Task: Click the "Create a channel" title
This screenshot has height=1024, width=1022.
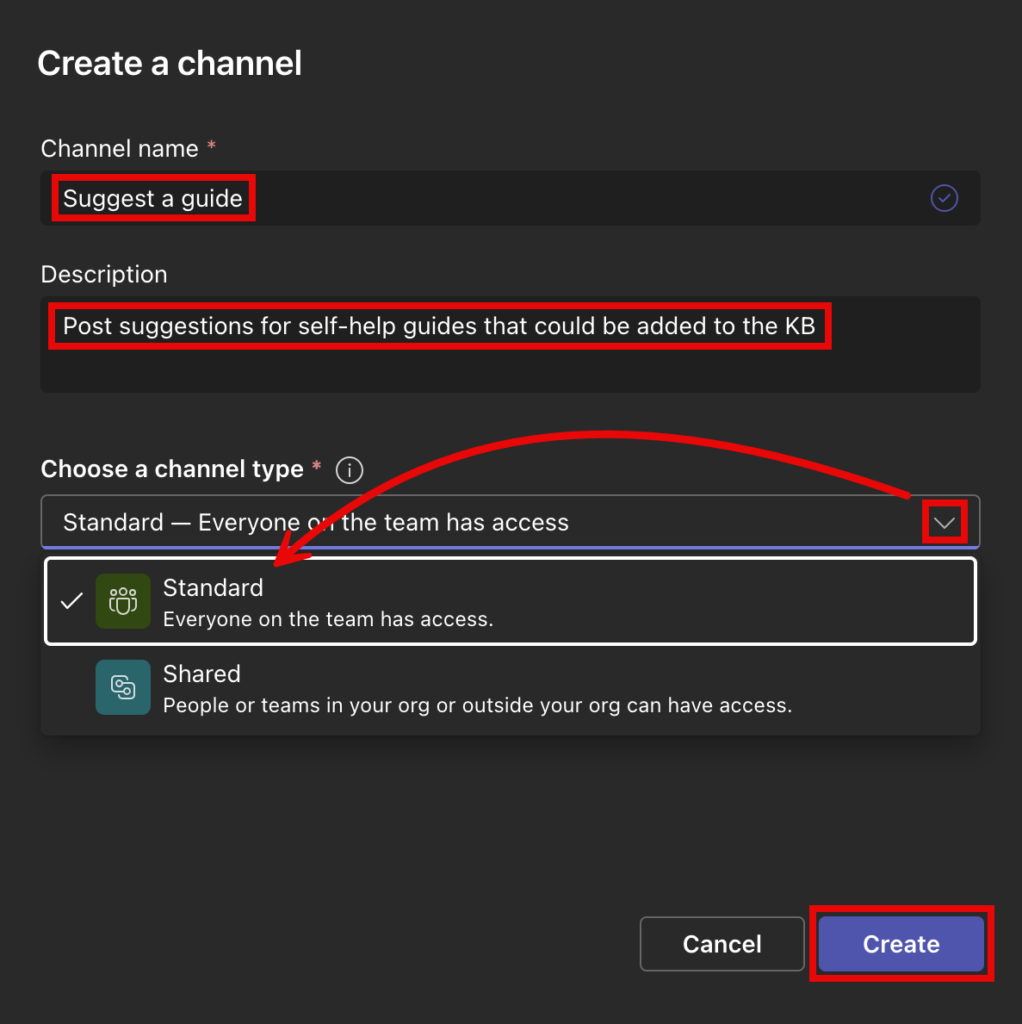Action: click(169, 63)
